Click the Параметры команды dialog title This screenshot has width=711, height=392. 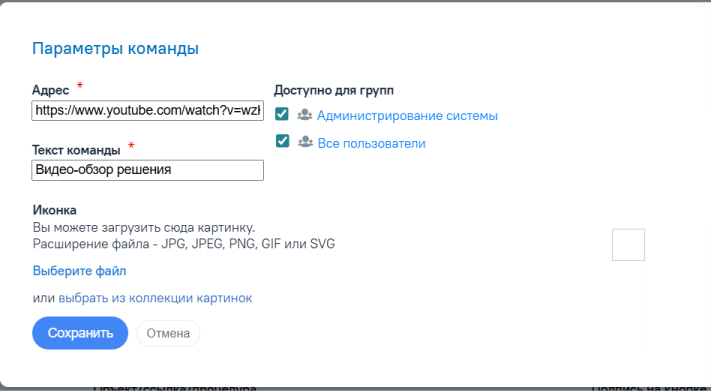pyautogui.click(x=115, y=49)
